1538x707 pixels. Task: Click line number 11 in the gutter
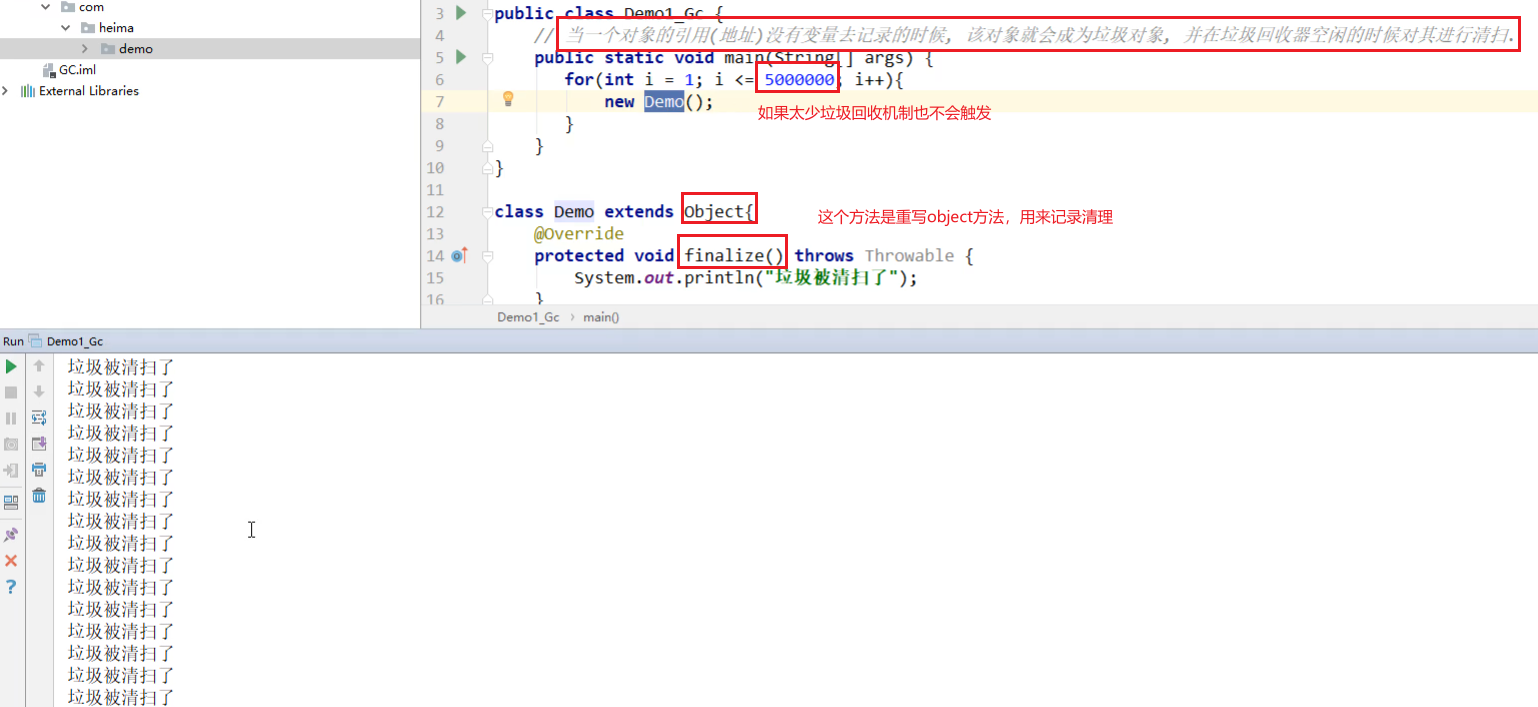[x=434, y=190]
